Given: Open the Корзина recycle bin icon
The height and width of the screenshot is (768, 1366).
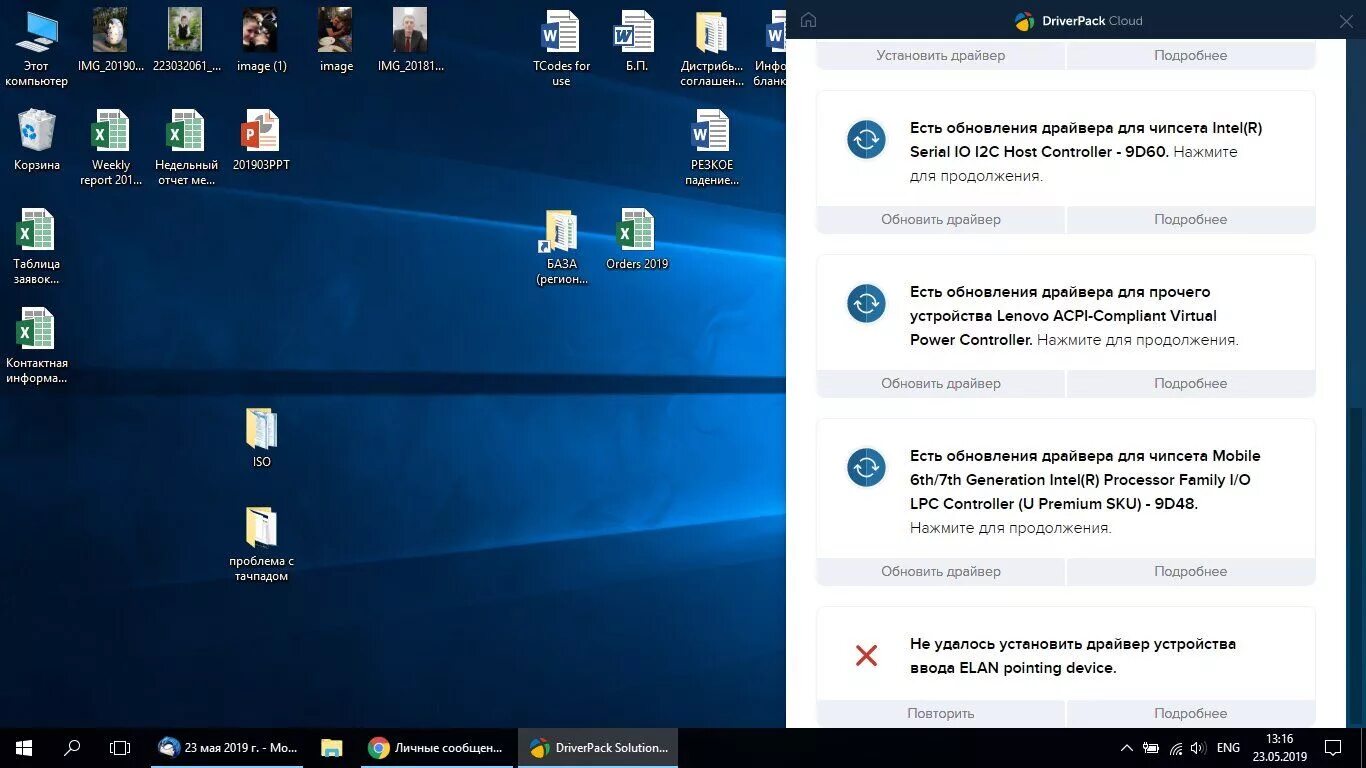Looking at the screenshot, I should [x=36, y=140].
